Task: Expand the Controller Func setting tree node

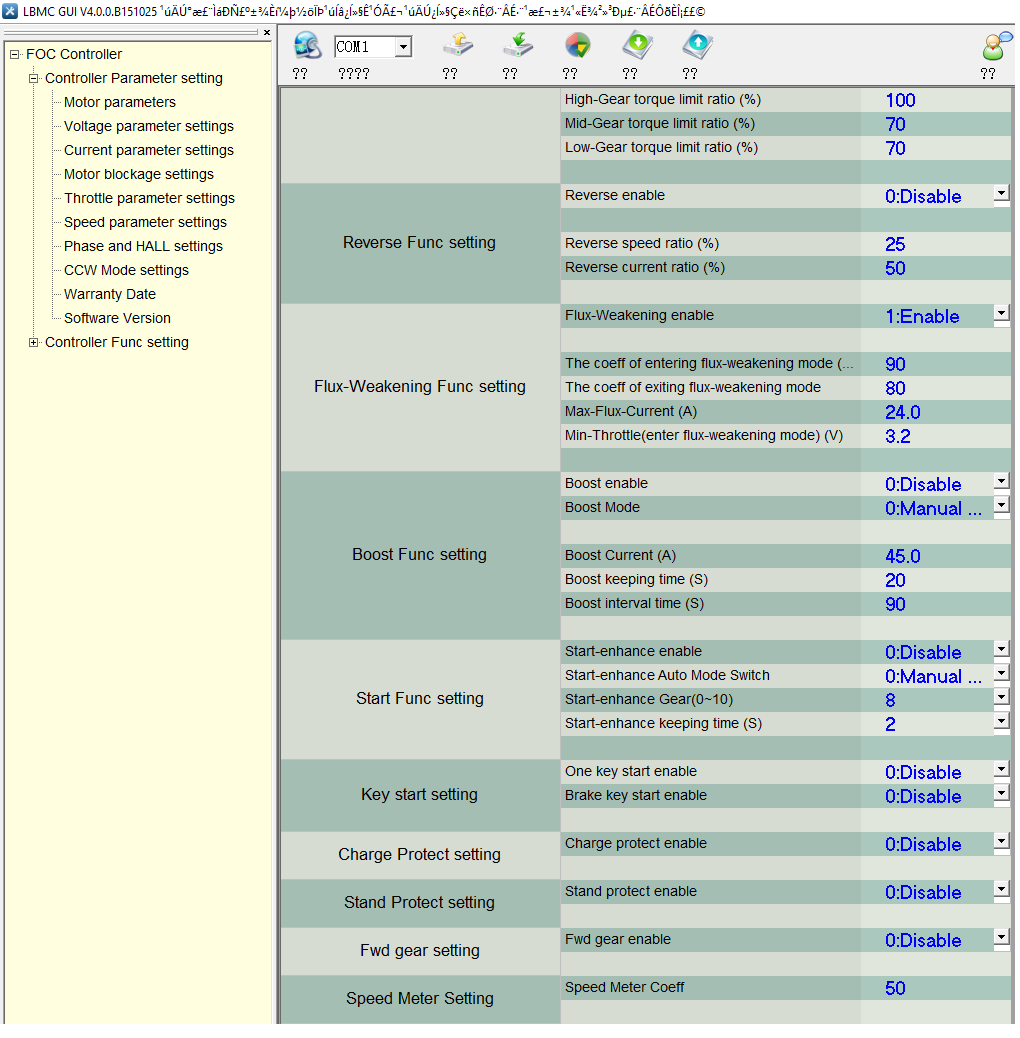Action: tap(34, 343)
